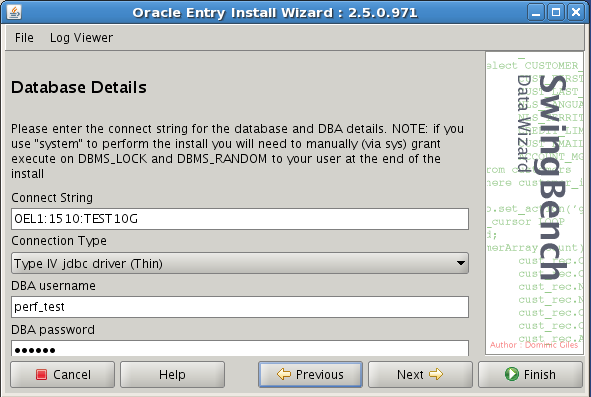Focus the DBA password field
The image size is (591, 397).
click(x=240, y=348)
